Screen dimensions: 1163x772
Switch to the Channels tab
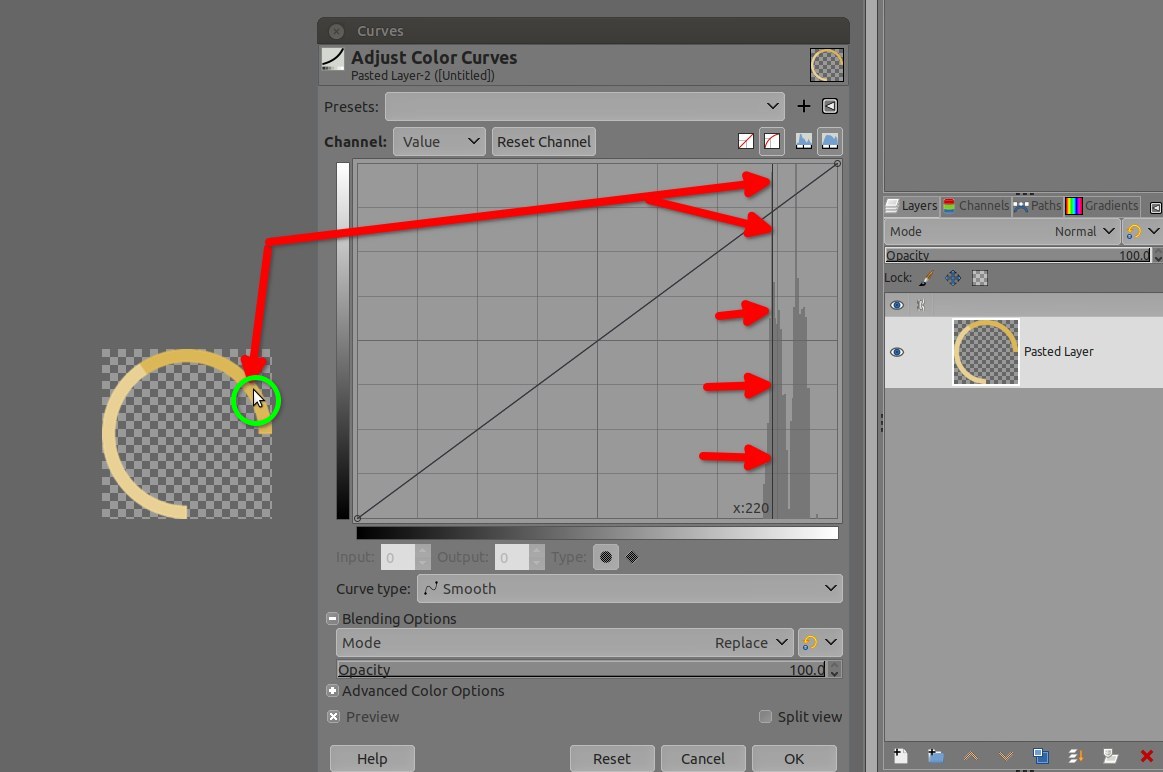[976, 206]
